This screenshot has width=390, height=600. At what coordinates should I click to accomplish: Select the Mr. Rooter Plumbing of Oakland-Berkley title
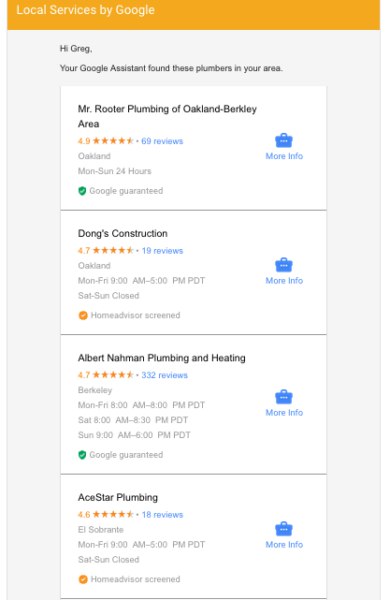[167, 116]
